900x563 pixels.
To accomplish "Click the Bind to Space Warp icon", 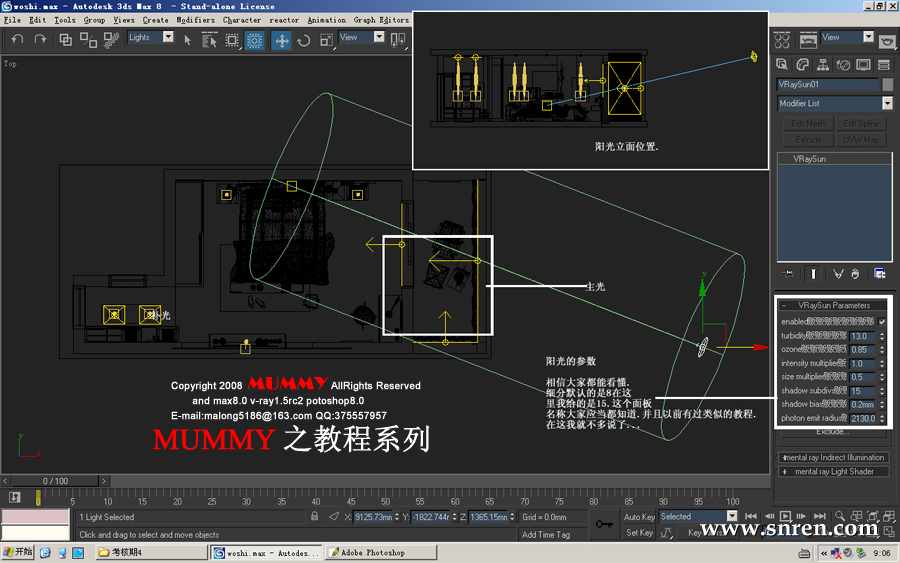I will coord(110,40).
